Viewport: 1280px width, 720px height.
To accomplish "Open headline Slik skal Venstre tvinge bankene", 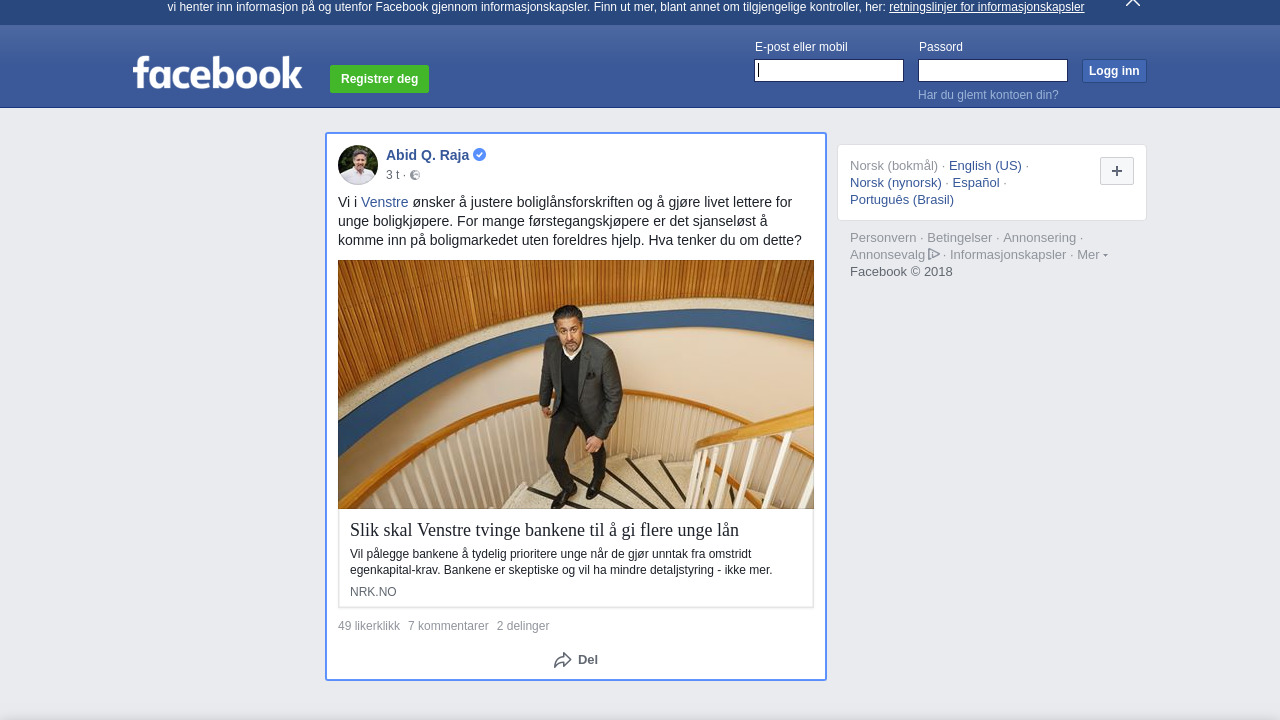I will point(544,530).
